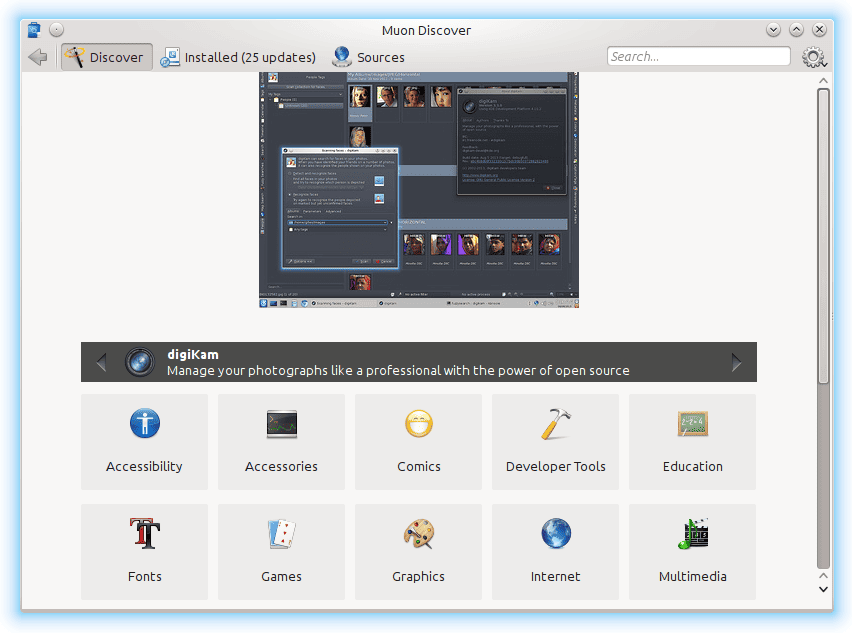Open the Sources tab

point(368,57)
